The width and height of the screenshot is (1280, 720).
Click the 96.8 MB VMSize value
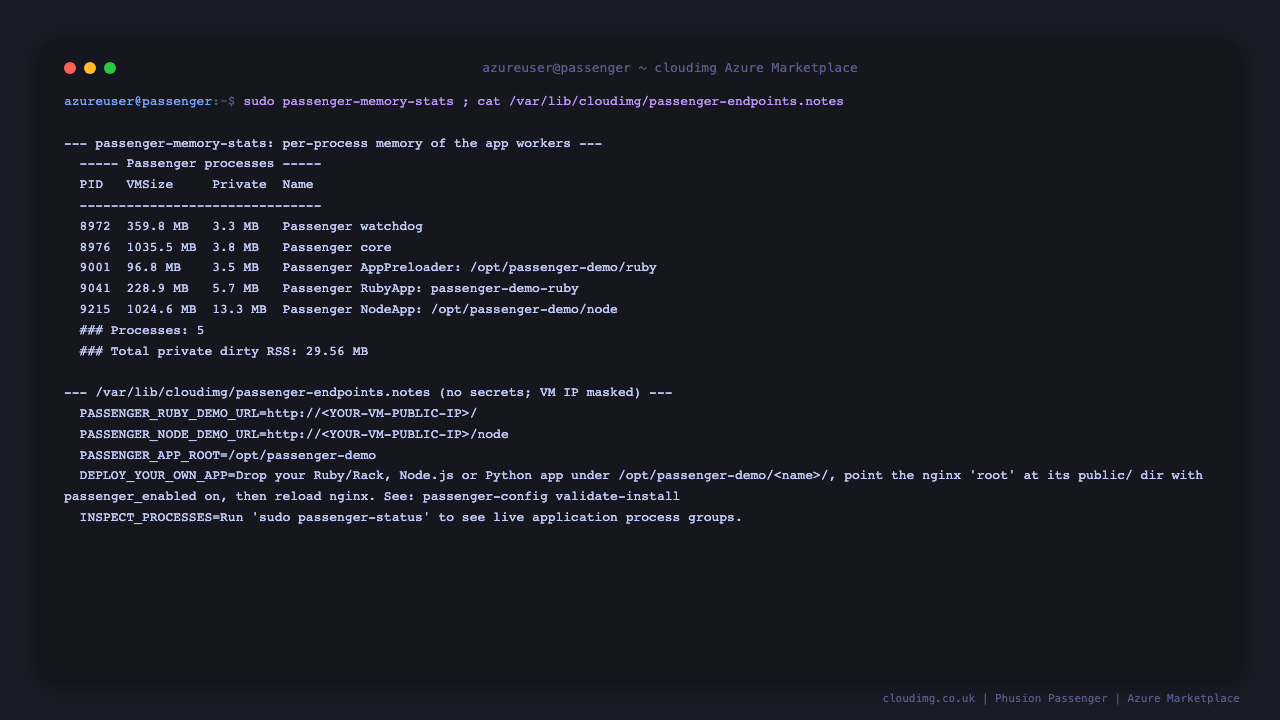[154, 267]
